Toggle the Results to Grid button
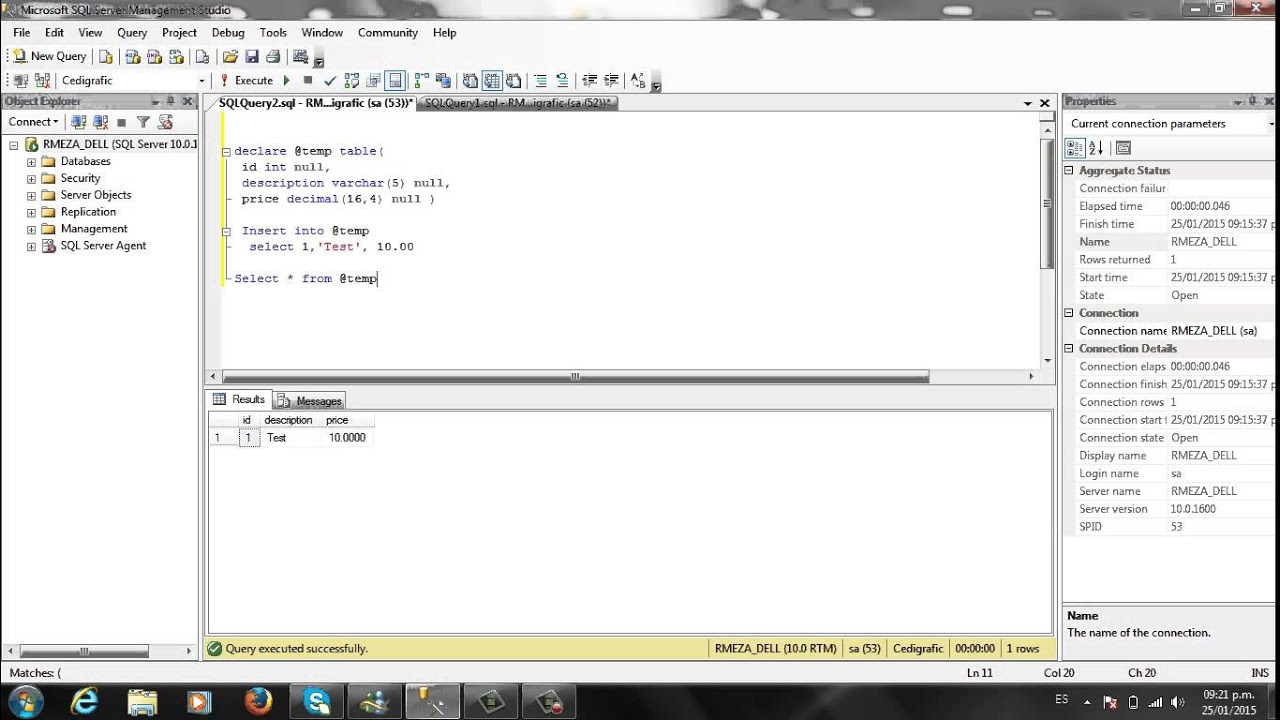1280x720 pixels. point(492,81)
